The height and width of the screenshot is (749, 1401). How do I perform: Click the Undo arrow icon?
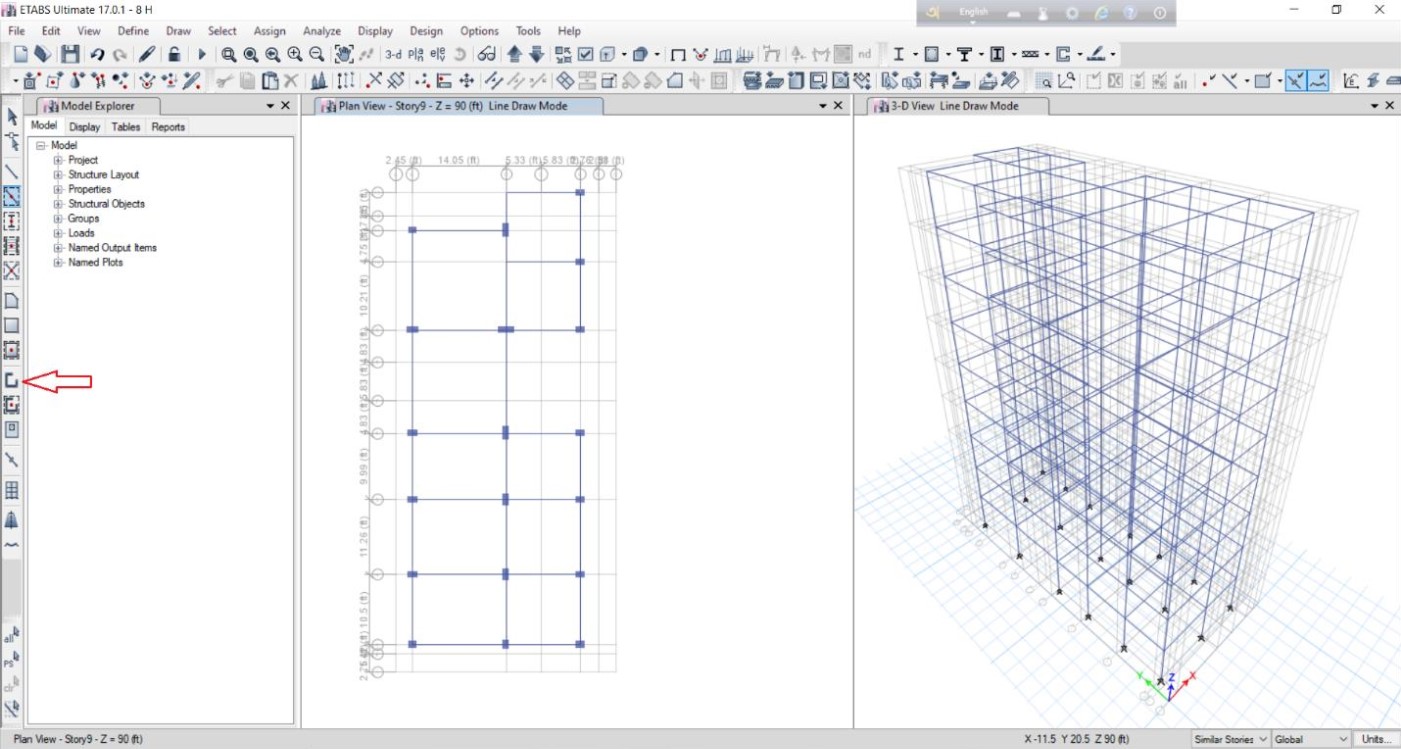97,54
